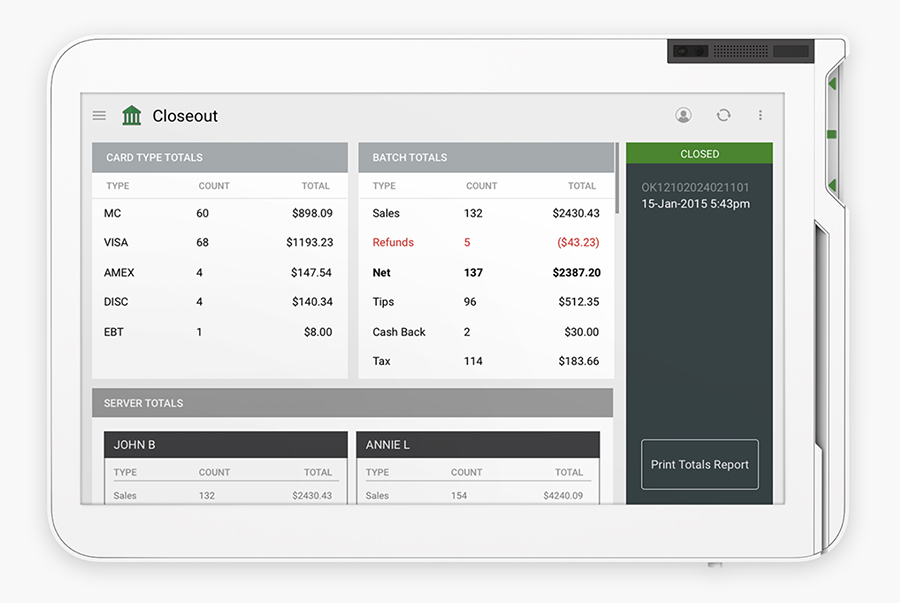Select the Net row total $2387.20
Screen dimensions: 900x603
point(576,273)
